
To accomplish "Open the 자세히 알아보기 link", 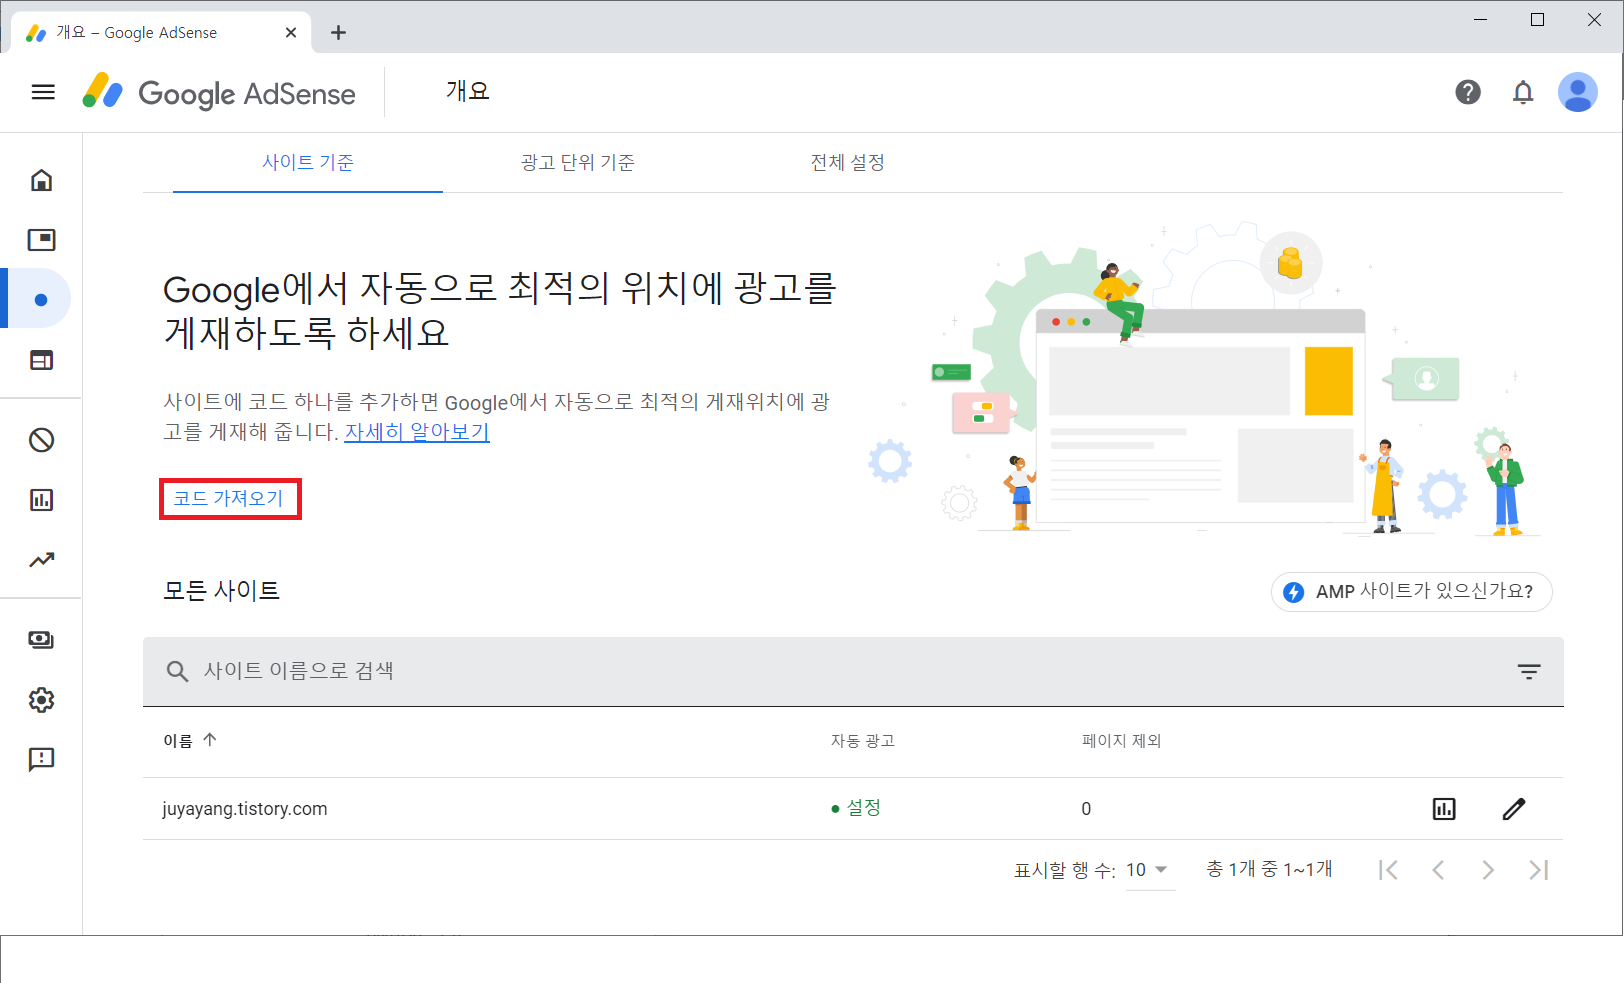I will (x=417, y=432).
